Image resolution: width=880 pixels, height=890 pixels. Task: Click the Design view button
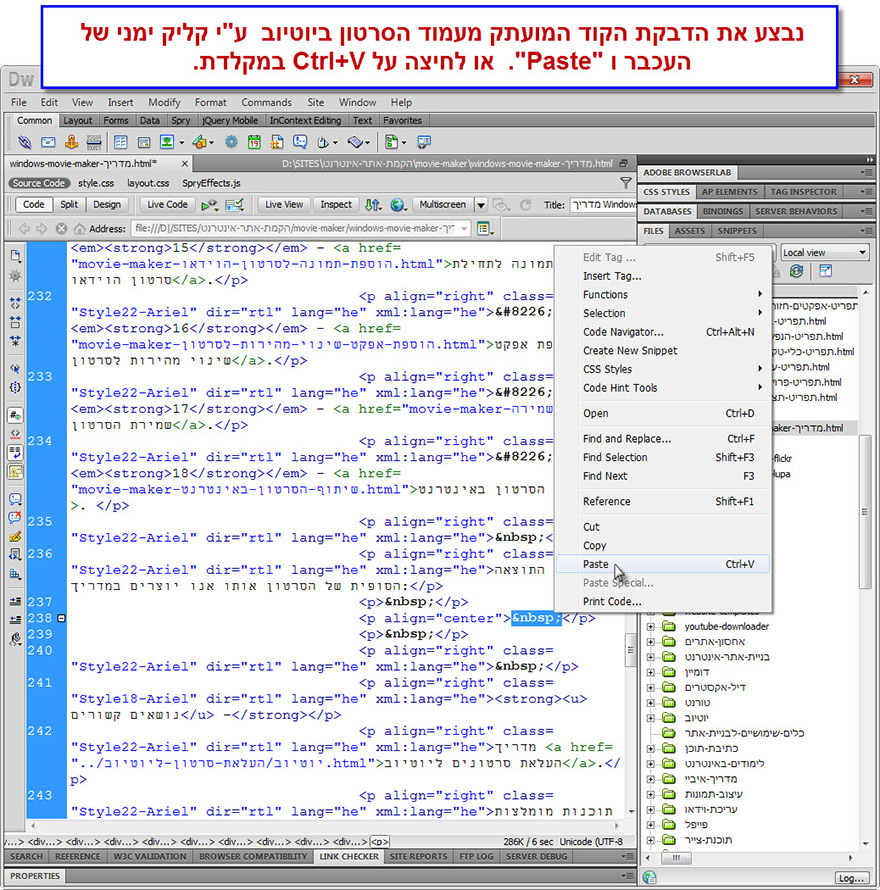point(107,205)
